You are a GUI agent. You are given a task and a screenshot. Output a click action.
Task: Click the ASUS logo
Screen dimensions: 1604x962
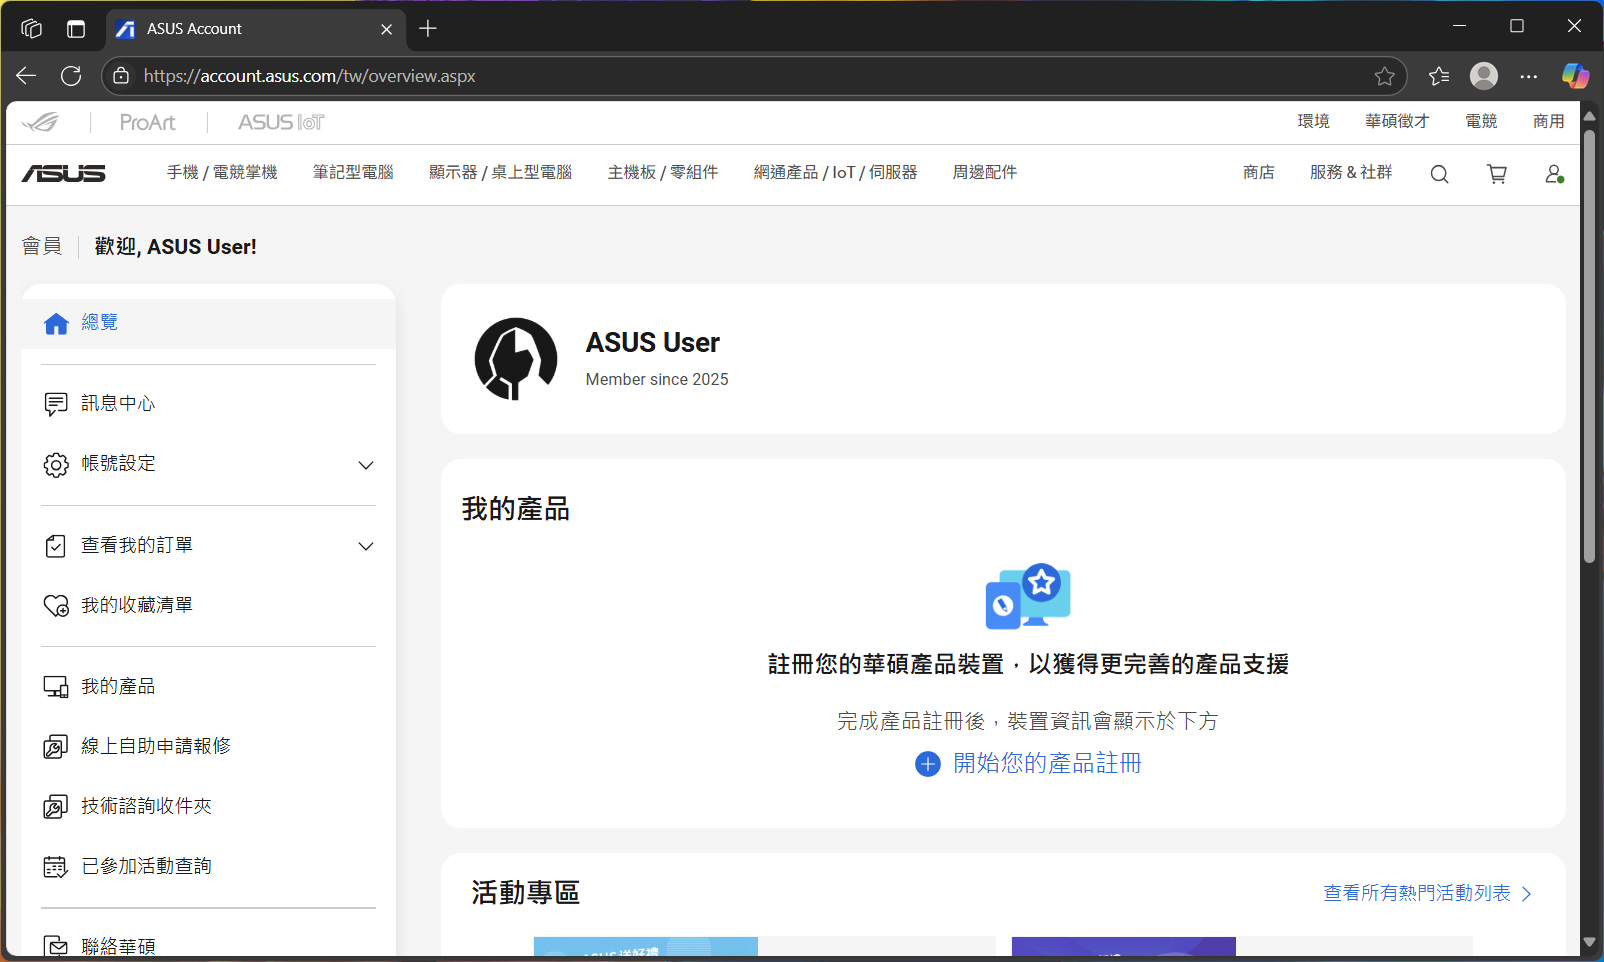point(64,173)
